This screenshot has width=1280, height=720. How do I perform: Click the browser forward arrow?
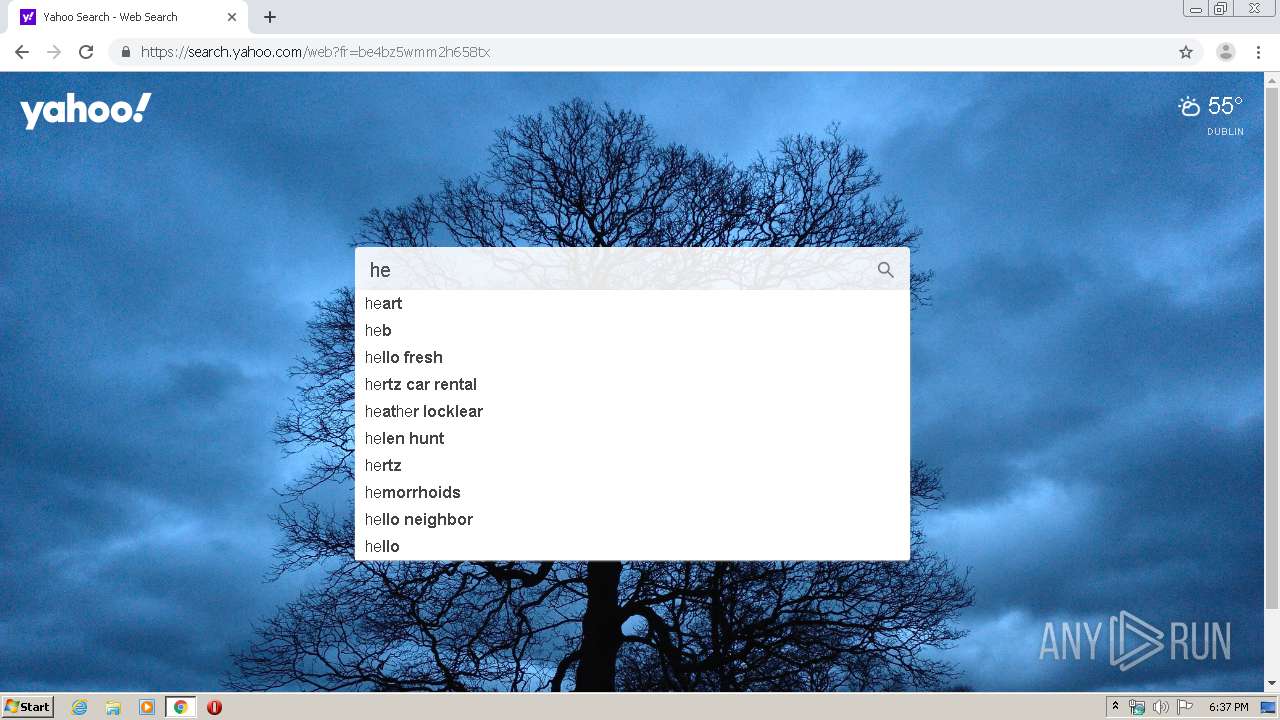click(x=54, y=52)
